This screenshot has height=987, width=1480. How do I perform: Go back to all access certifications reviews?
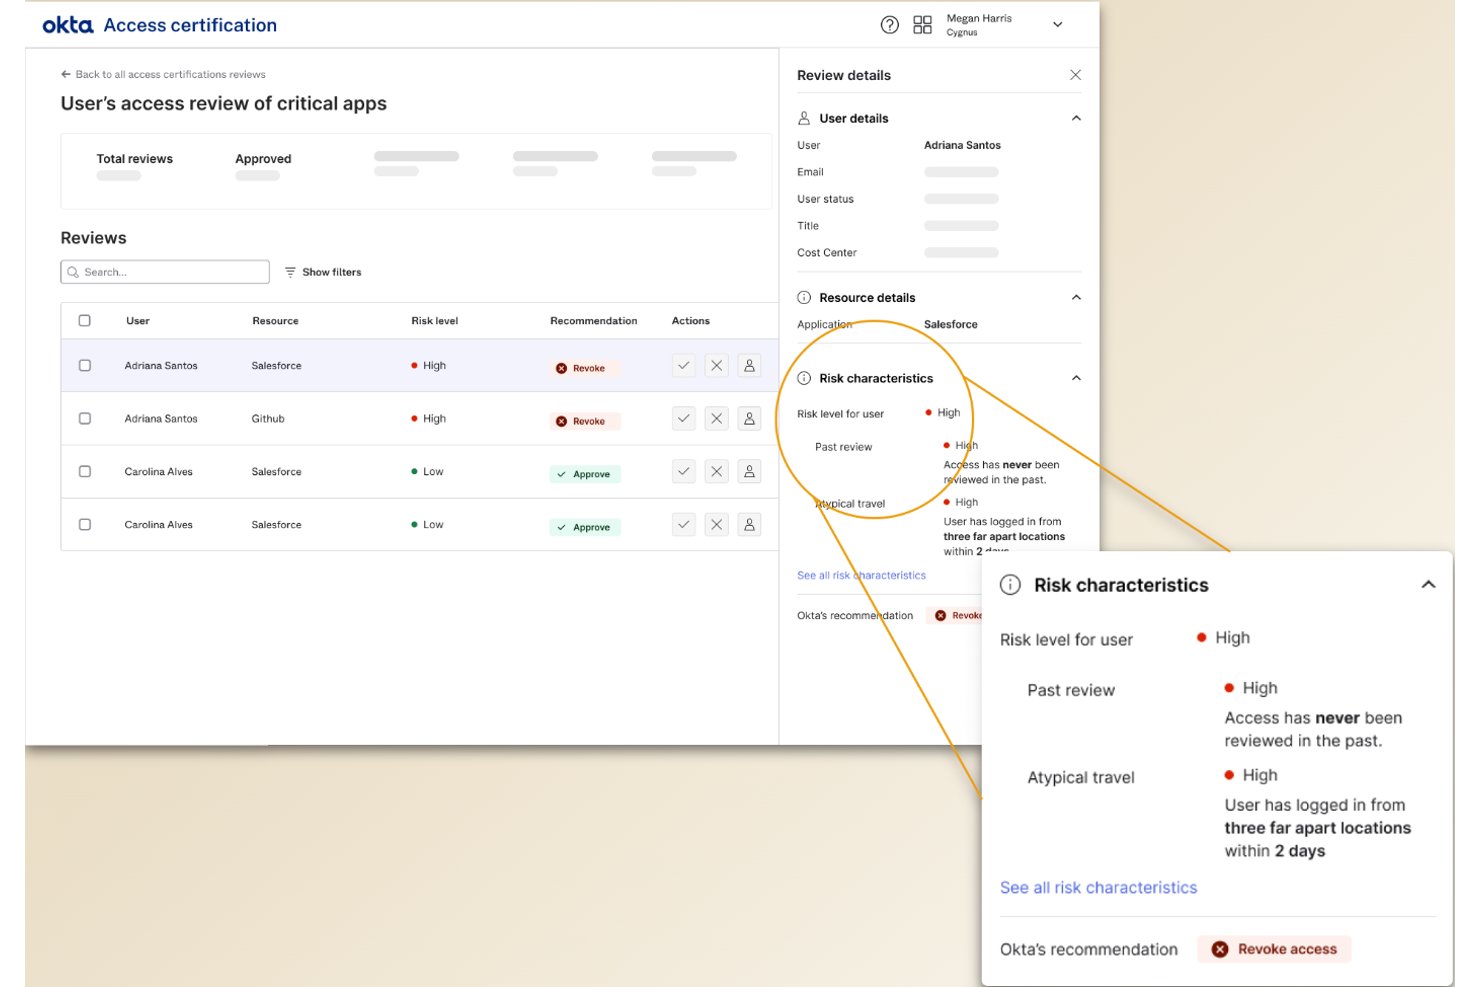(x=163, y=74)
